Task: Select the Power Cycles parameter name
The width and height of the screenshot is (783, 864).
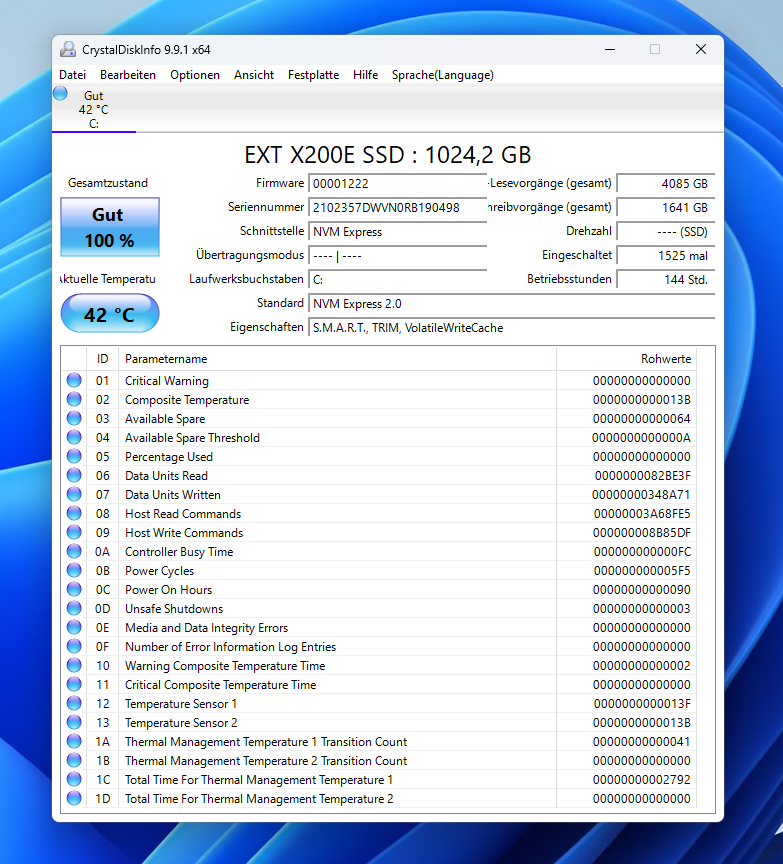Action: tap(159, 571)
